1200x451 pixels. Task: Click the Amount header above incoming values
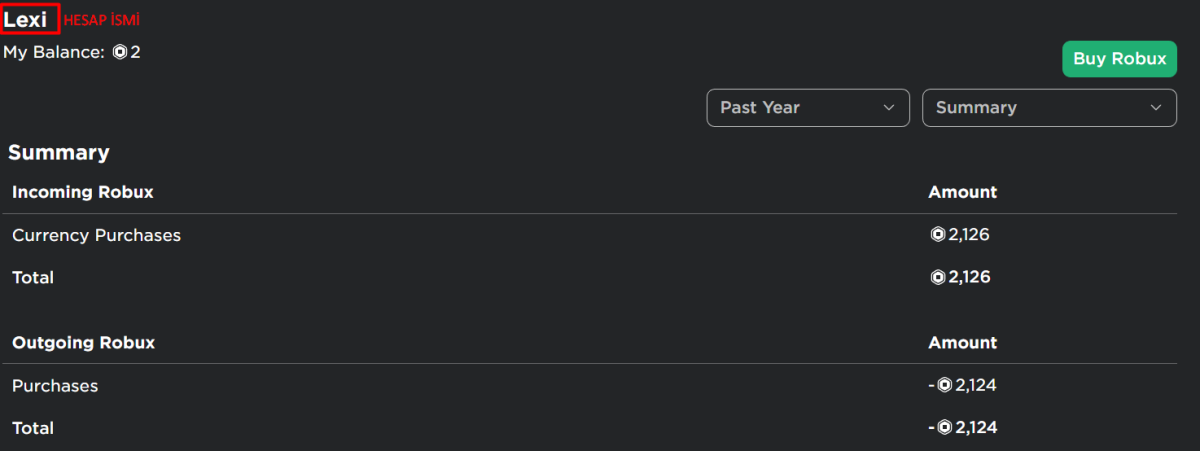(963, 192)
